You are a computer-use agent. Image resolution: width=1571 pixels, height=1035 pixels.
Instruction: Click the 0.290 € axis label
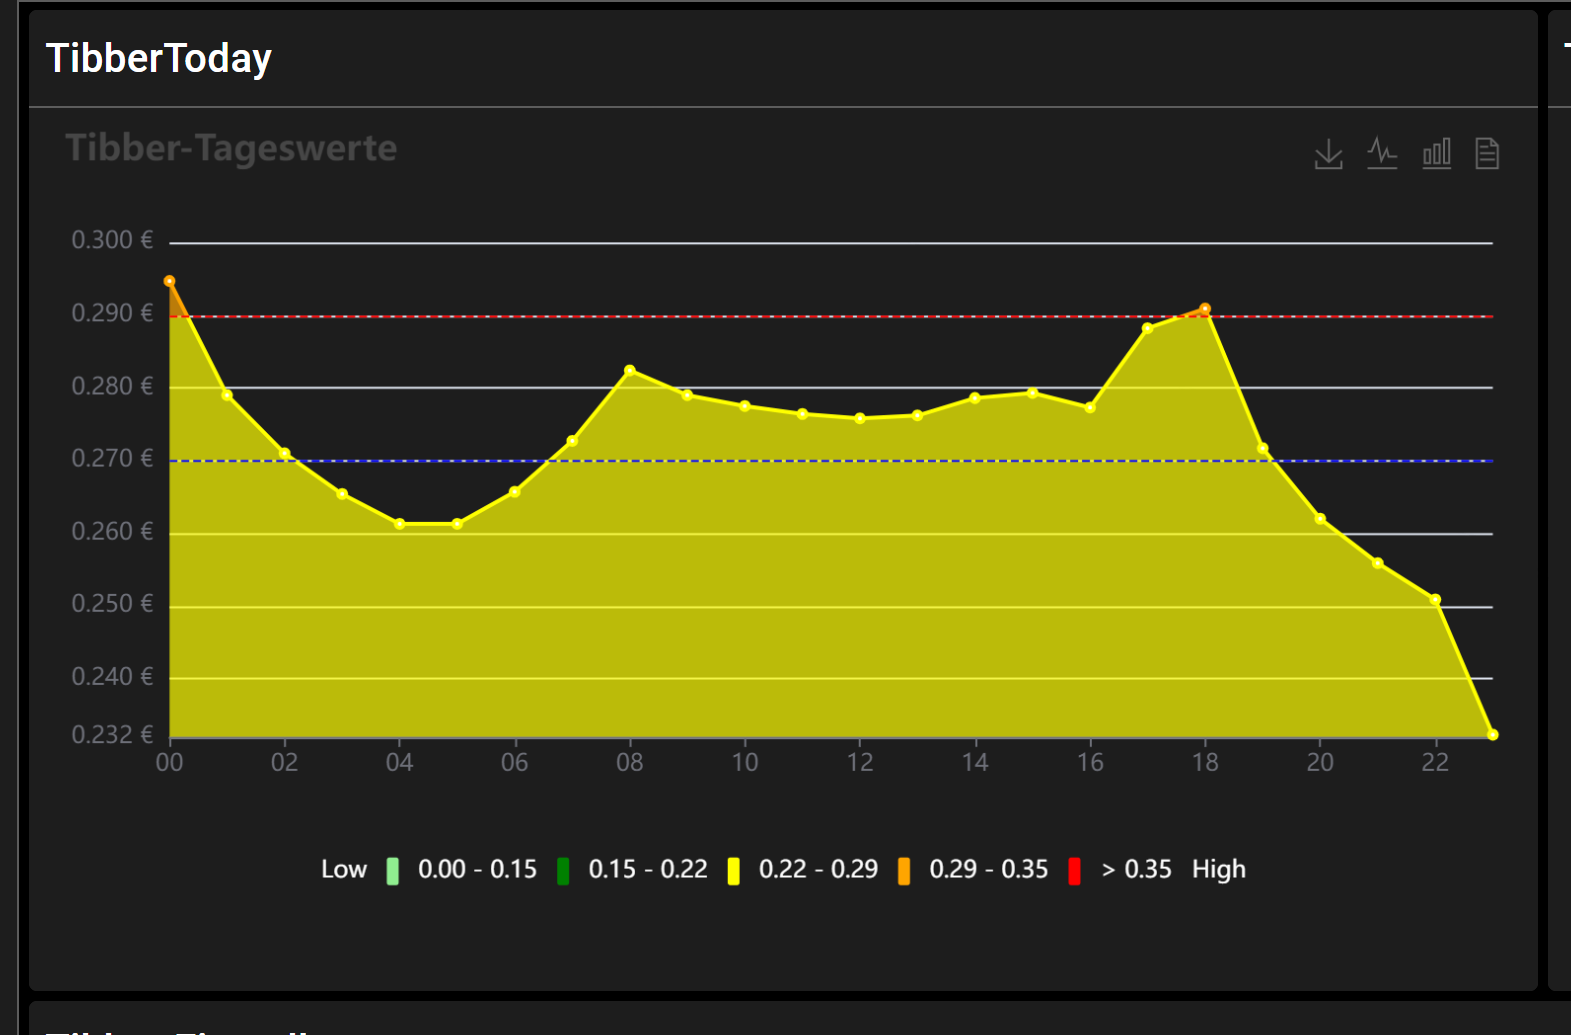pos(112,313)
